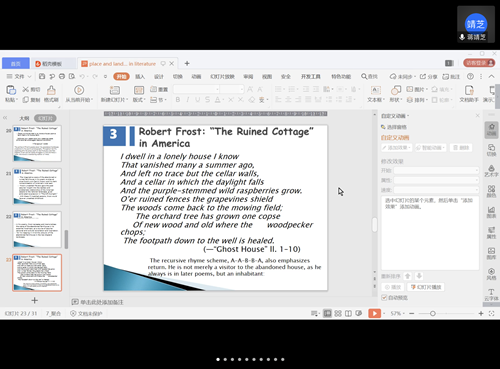Screen dimensions: 500x369
Task: Click the zoom slider in the status bar
Action: tap(432, 313)
